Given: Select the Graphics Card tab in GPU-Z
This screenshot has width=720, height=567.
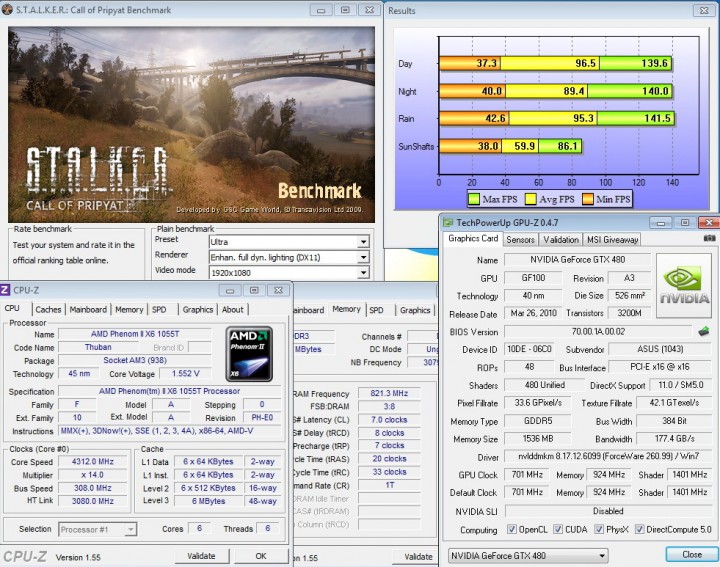Looking at the screenshot, I should (473, 238).
